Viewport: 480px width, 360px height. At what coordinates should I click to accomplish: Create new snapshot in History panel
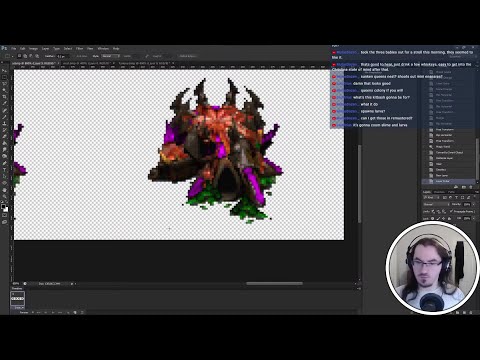pos(464,187)
